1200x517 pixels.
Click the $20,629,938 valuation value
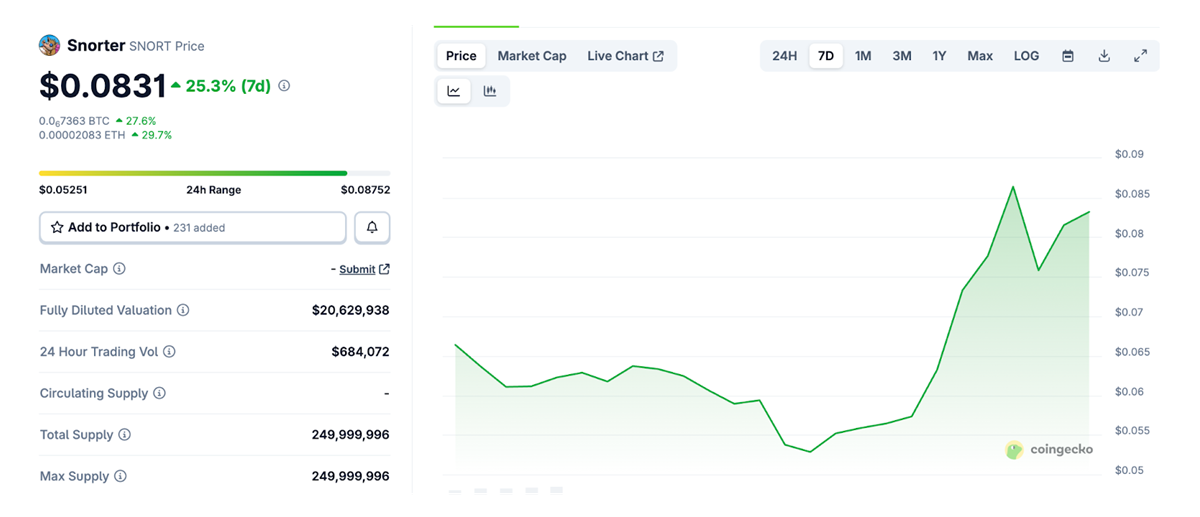click(x=350, y=310)
